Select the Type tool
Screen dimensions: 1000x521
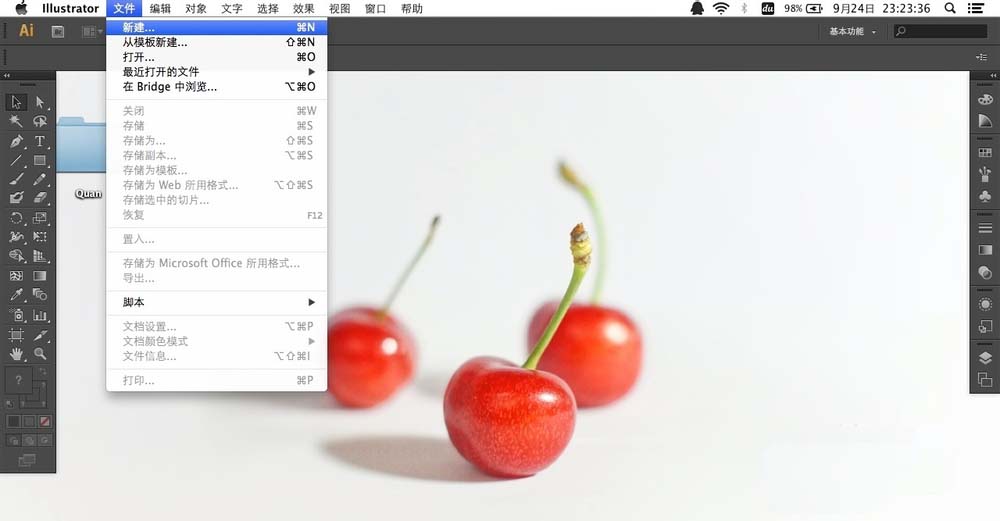click(40, 141)
